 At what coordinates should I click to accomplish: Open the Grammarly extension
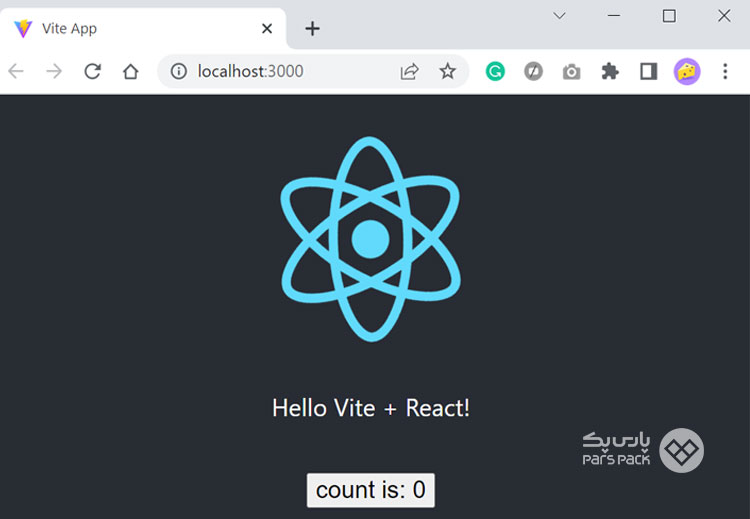(495, 71)
